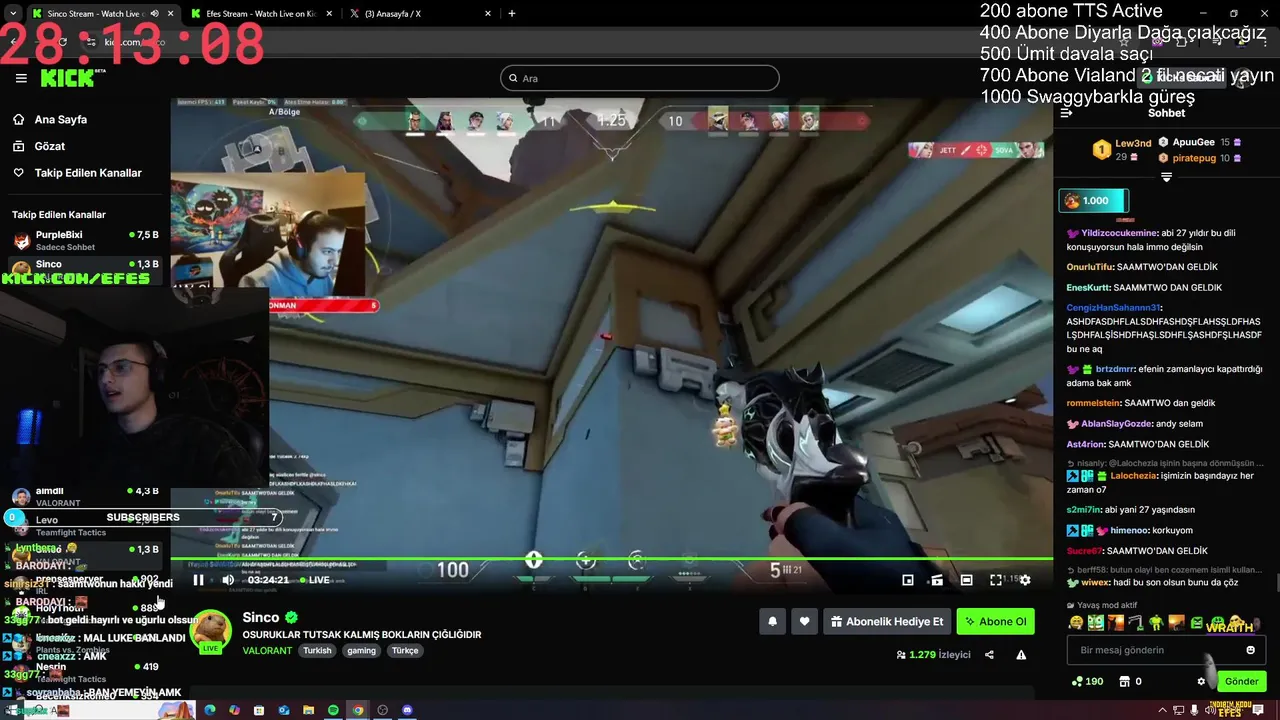The image size is (1280, 720).
Task: Enable mini player mode in video controls
Action: tap(908, 580)
